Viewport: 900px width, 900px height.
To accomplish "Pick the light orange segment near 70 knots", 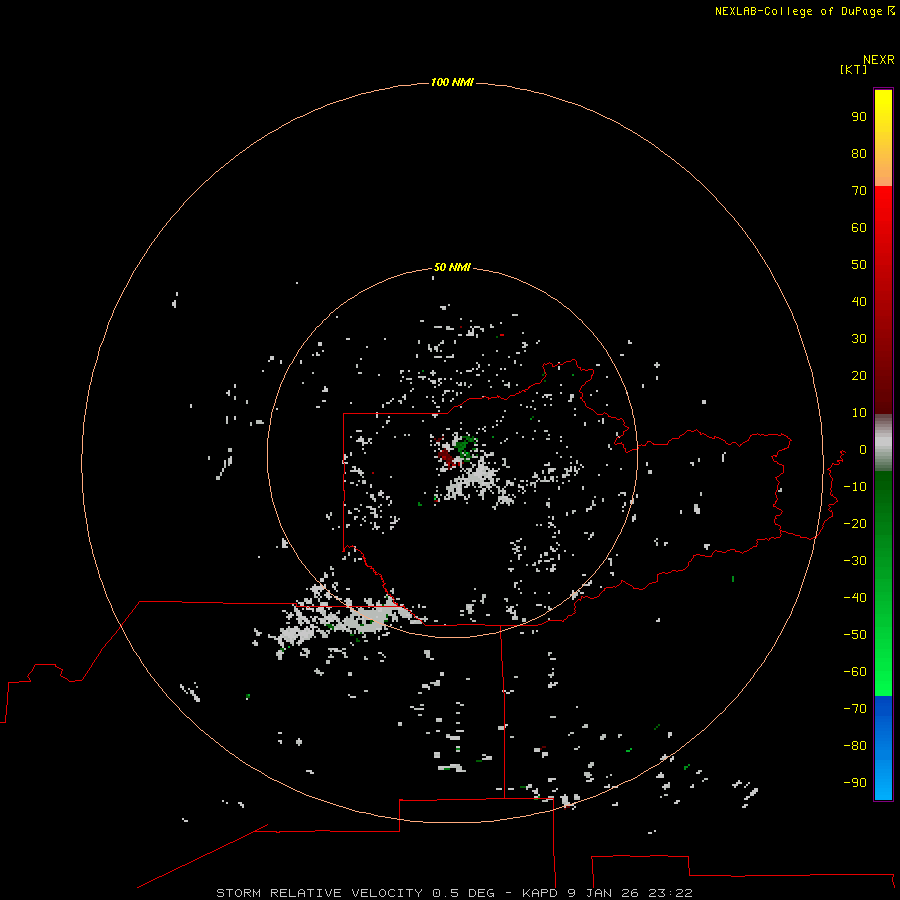I will 883,172.
